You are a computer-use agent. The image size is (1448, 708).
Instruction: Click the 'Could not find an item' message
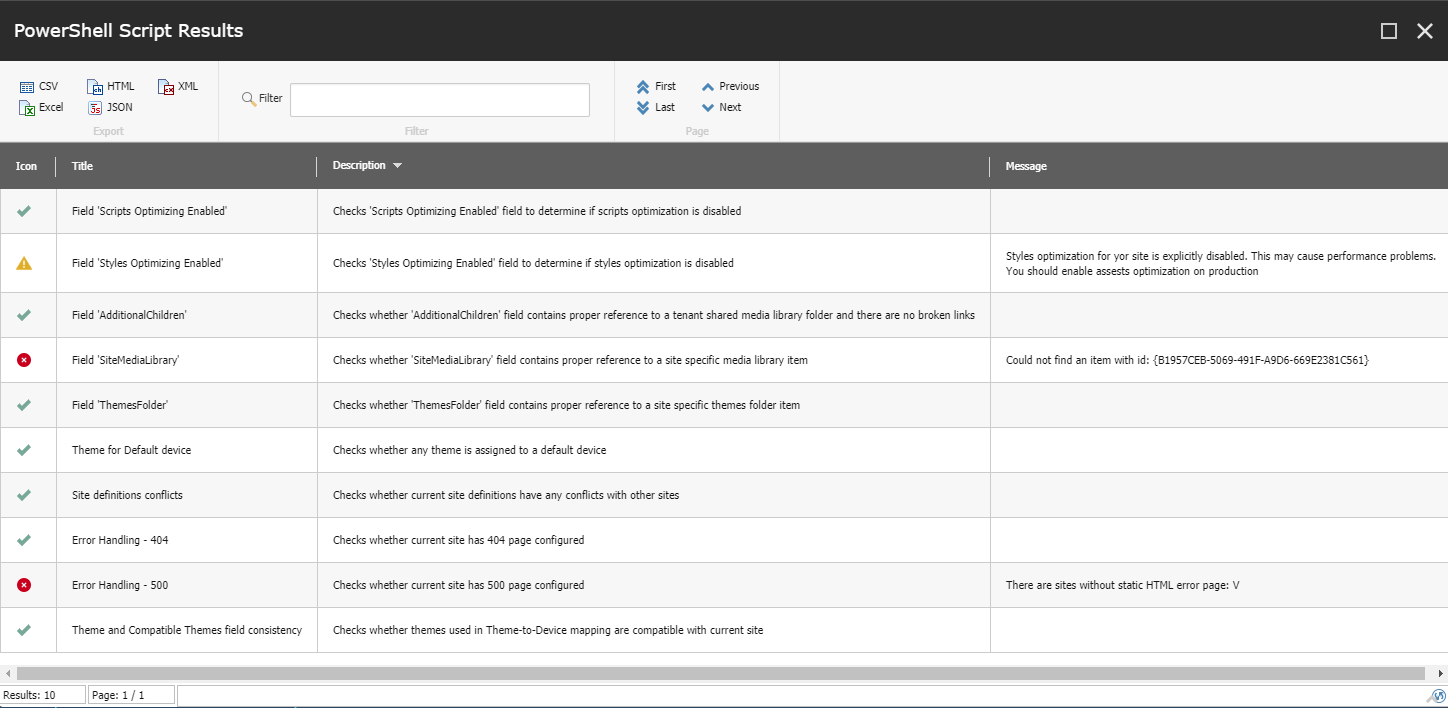(x=1187, y=361)
